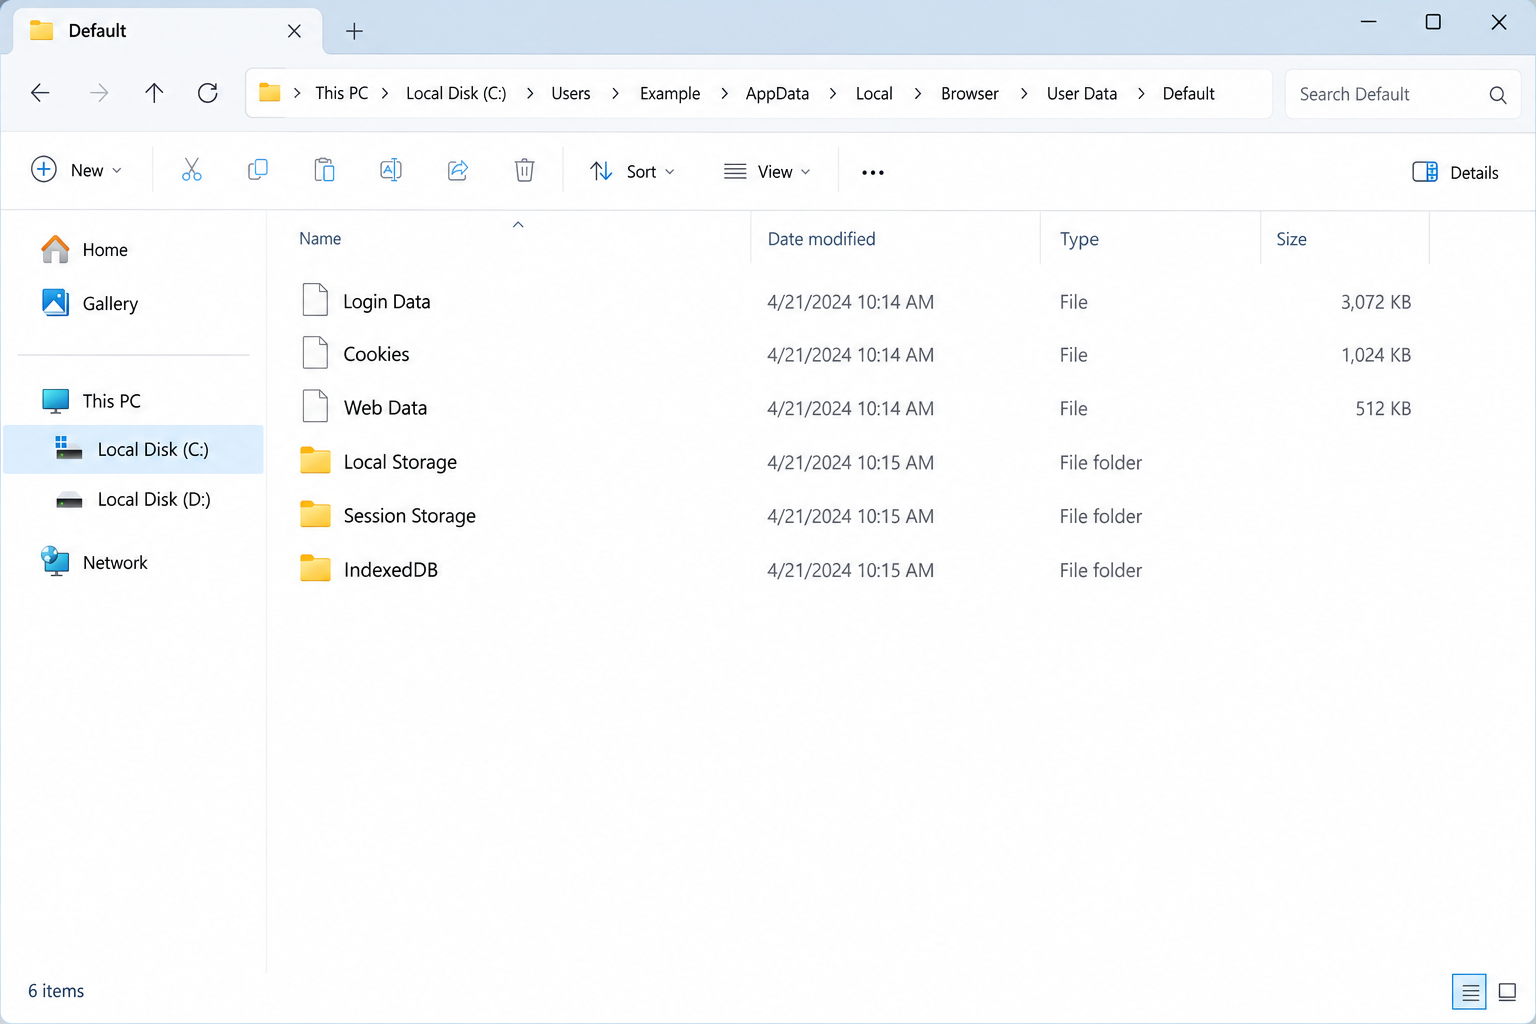
Task: Expand the chevron after AppData in address bar
Action: coord(832,93)
